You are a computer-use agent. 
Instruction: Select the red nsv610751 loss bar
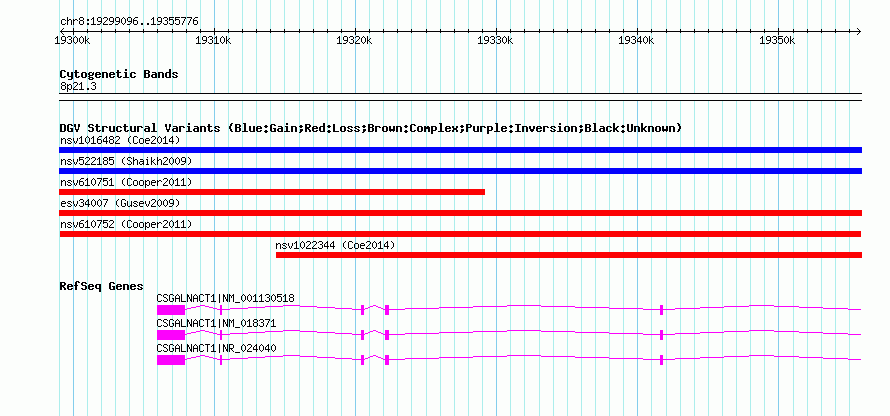click(x=272, y=192)
